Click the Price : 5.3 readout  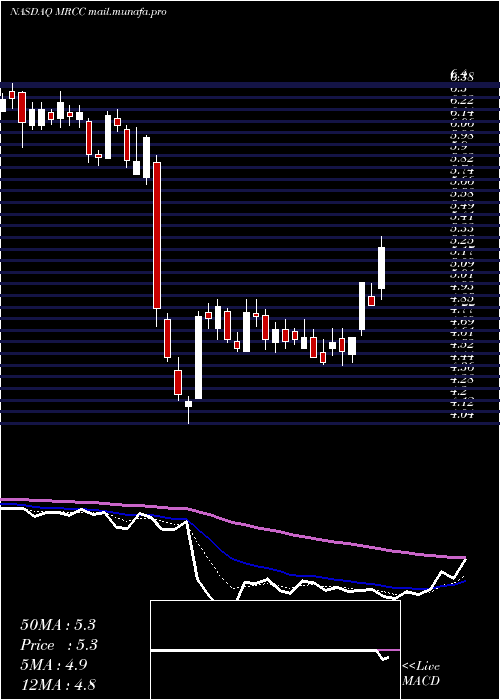point(59,645)
